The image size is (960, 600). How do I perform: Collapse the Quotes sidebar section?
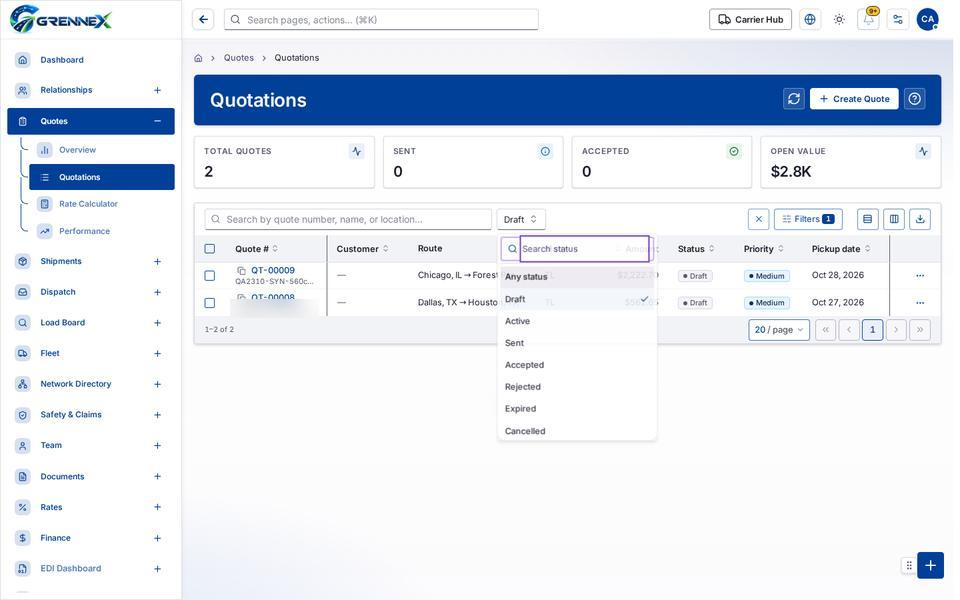tap(159, 122)
